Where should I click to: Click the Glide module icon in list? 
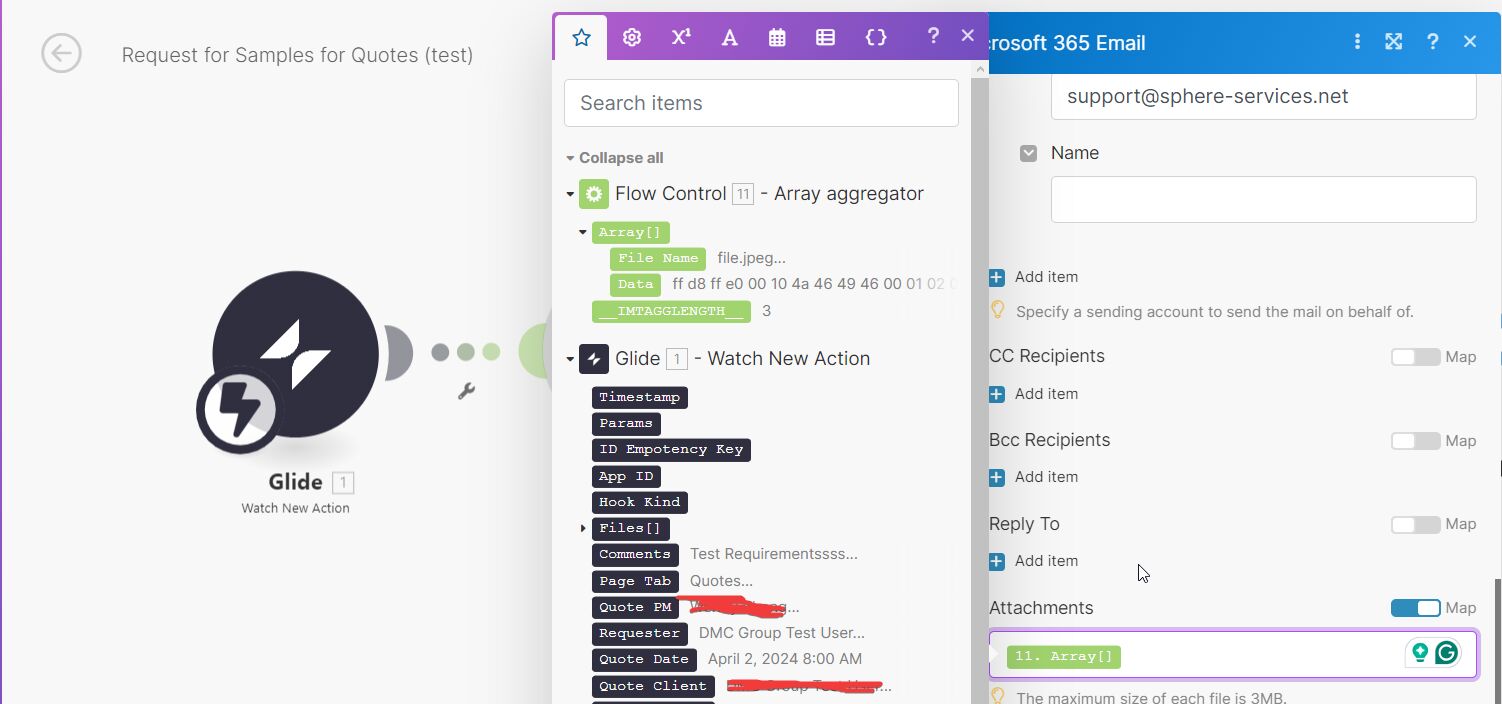pos(594,359)
